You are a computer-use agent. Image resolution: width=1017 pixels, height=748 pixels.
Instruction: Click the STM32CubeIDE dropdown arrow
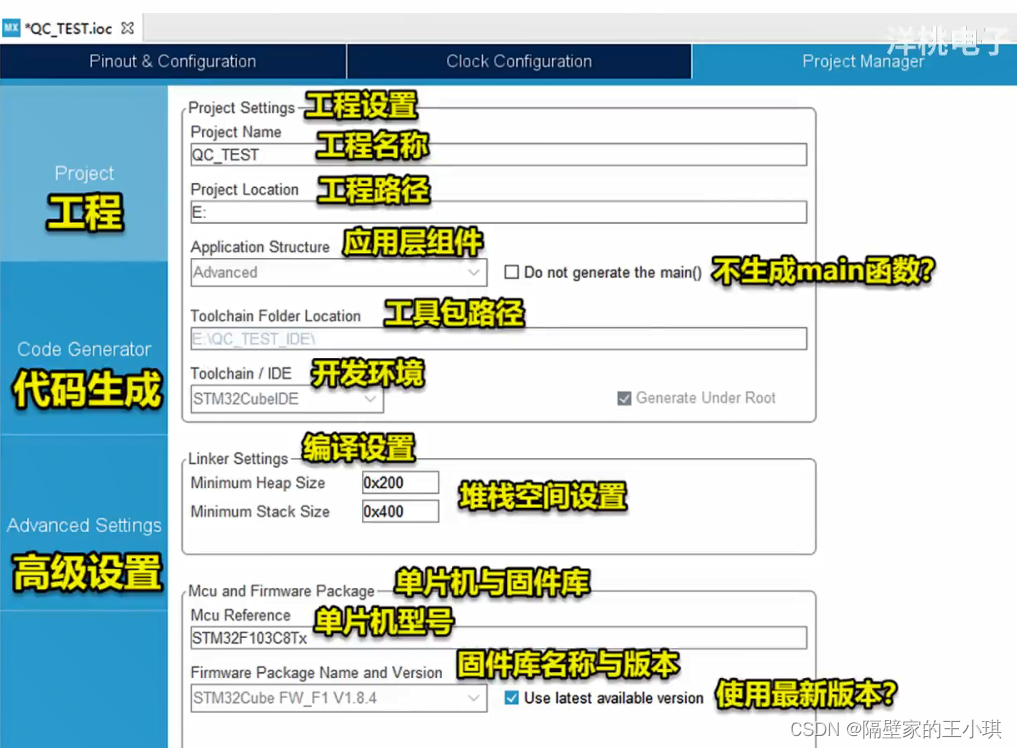370,399
